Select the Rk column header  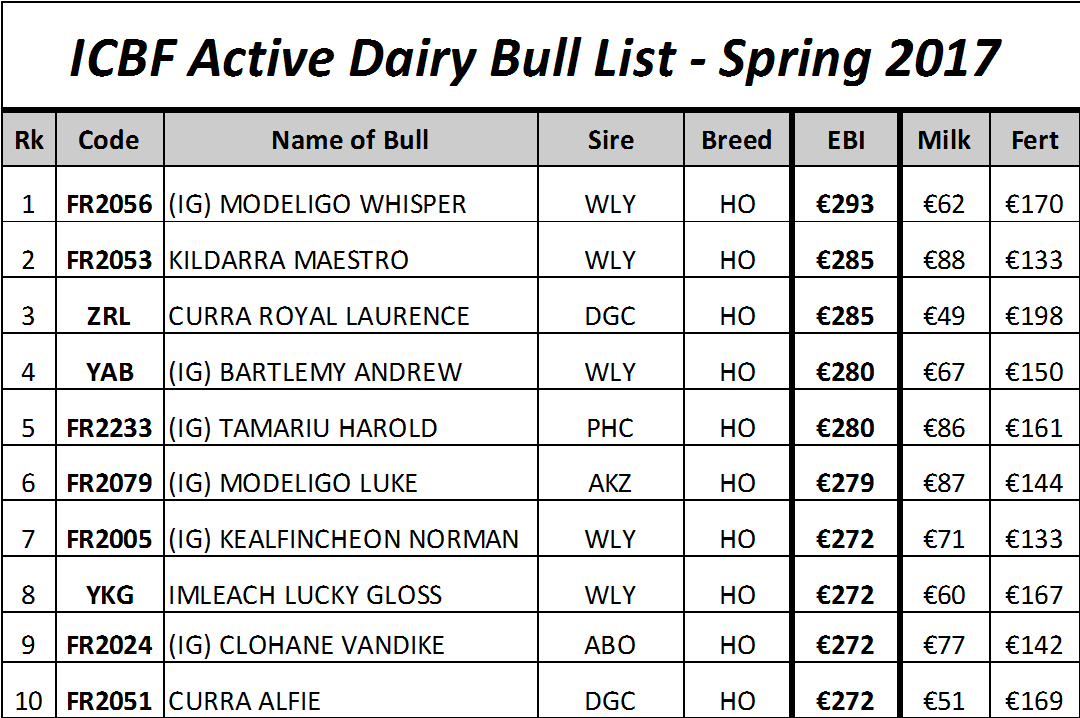click(x=28, y=140)
